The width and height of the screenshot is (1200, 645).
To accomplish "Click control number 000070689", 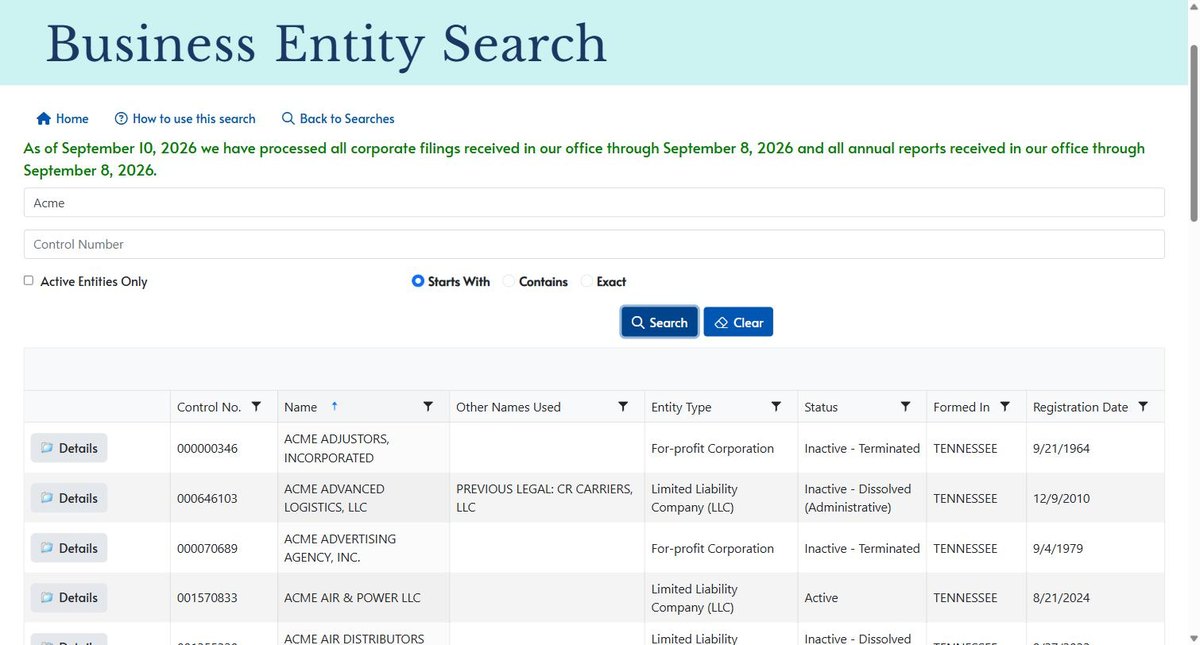I will pos(207,548).
